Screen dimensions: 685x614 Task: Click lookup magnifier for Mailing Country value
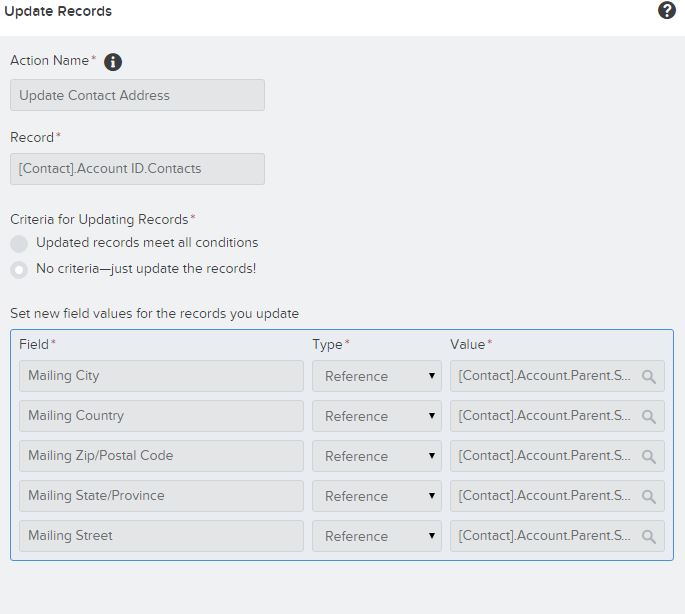[x=649, y=417]
